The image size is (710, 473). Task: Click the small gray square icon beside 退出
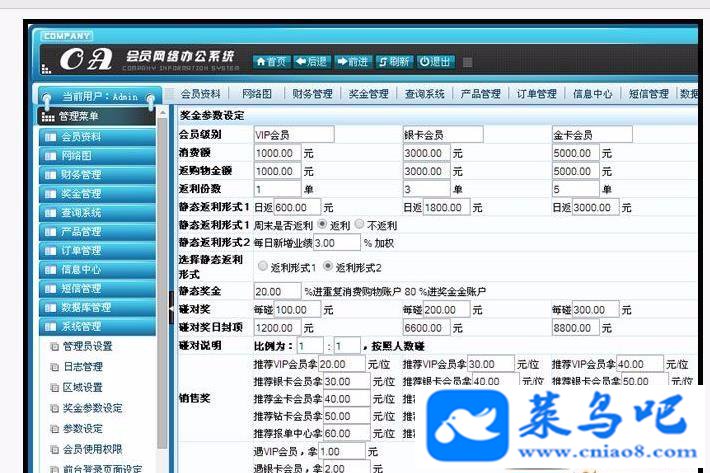pyautogui.click(x=468, y=62)
